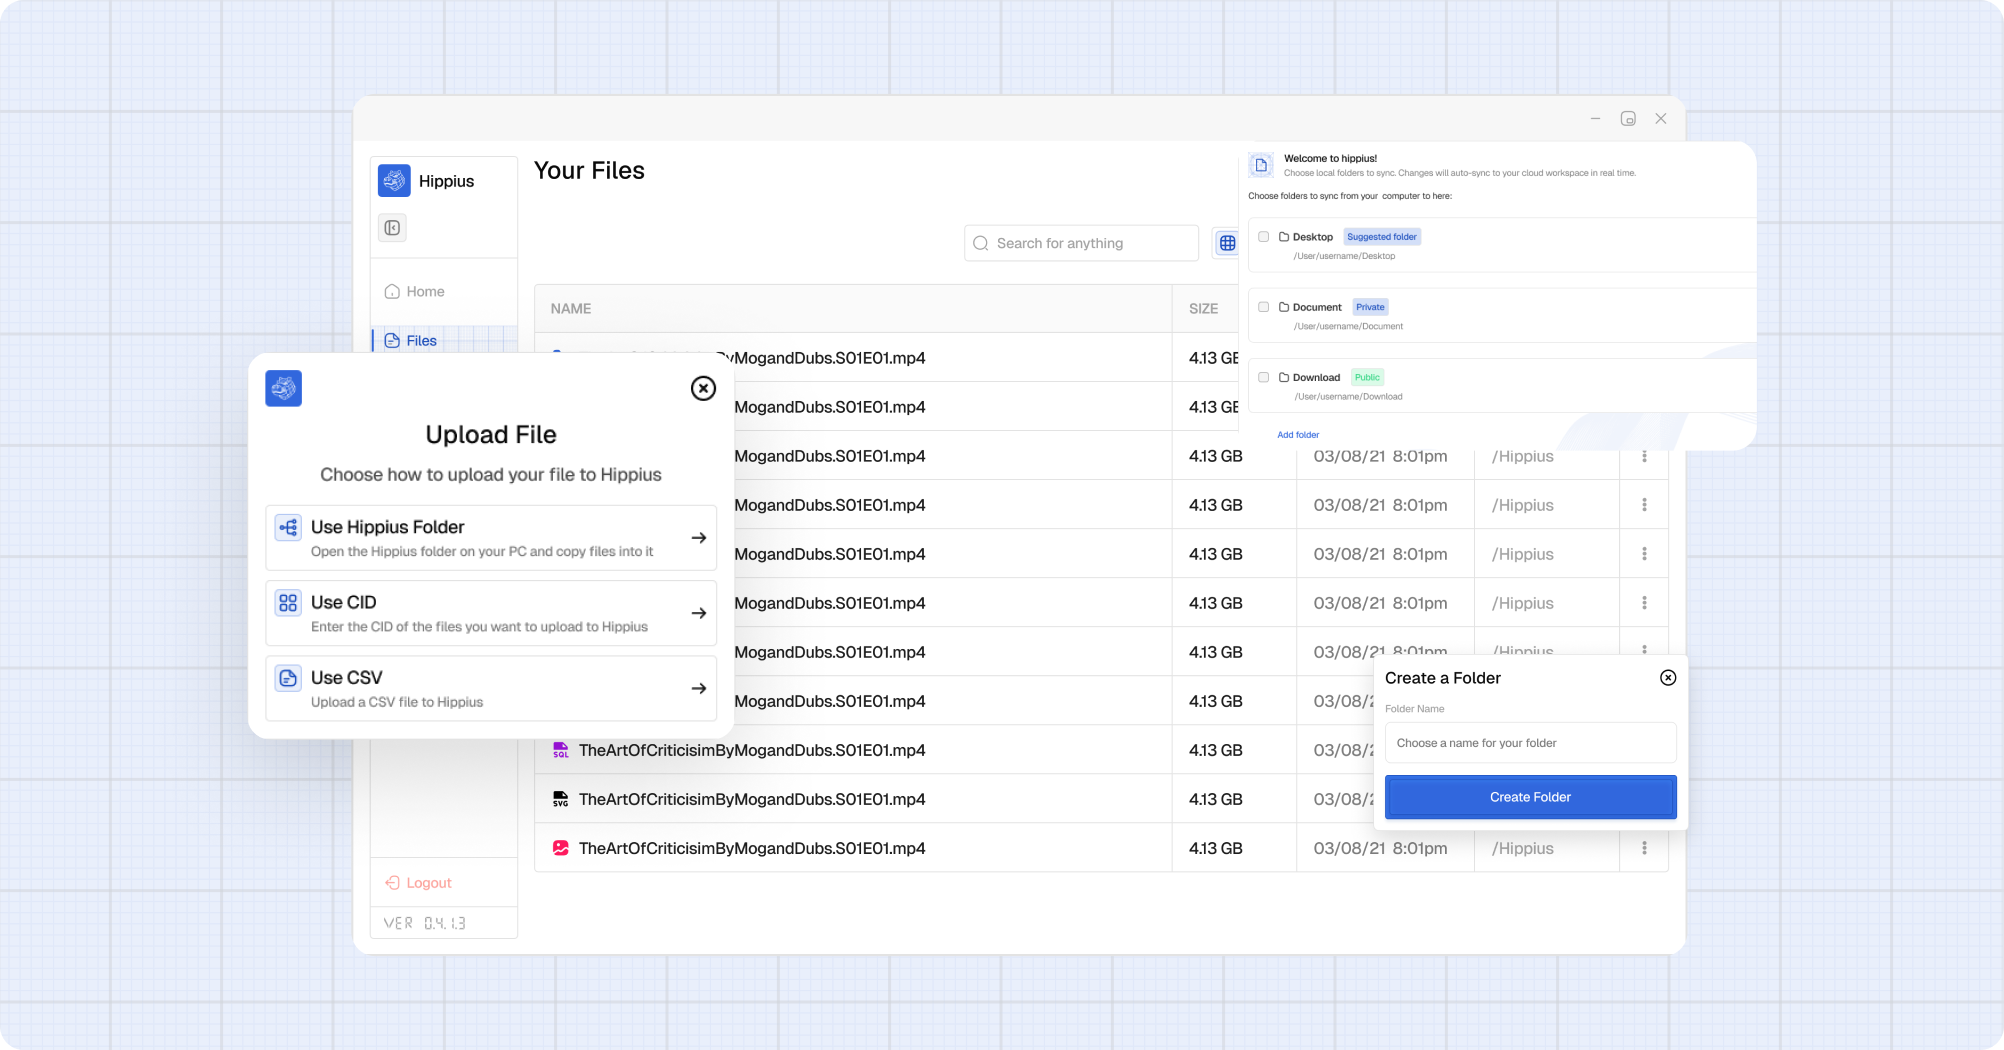Click the /Hippius location on the red-icon row
Image resolution: width=2004 pixels, height=1050 pixels.
pos(1522,848)
